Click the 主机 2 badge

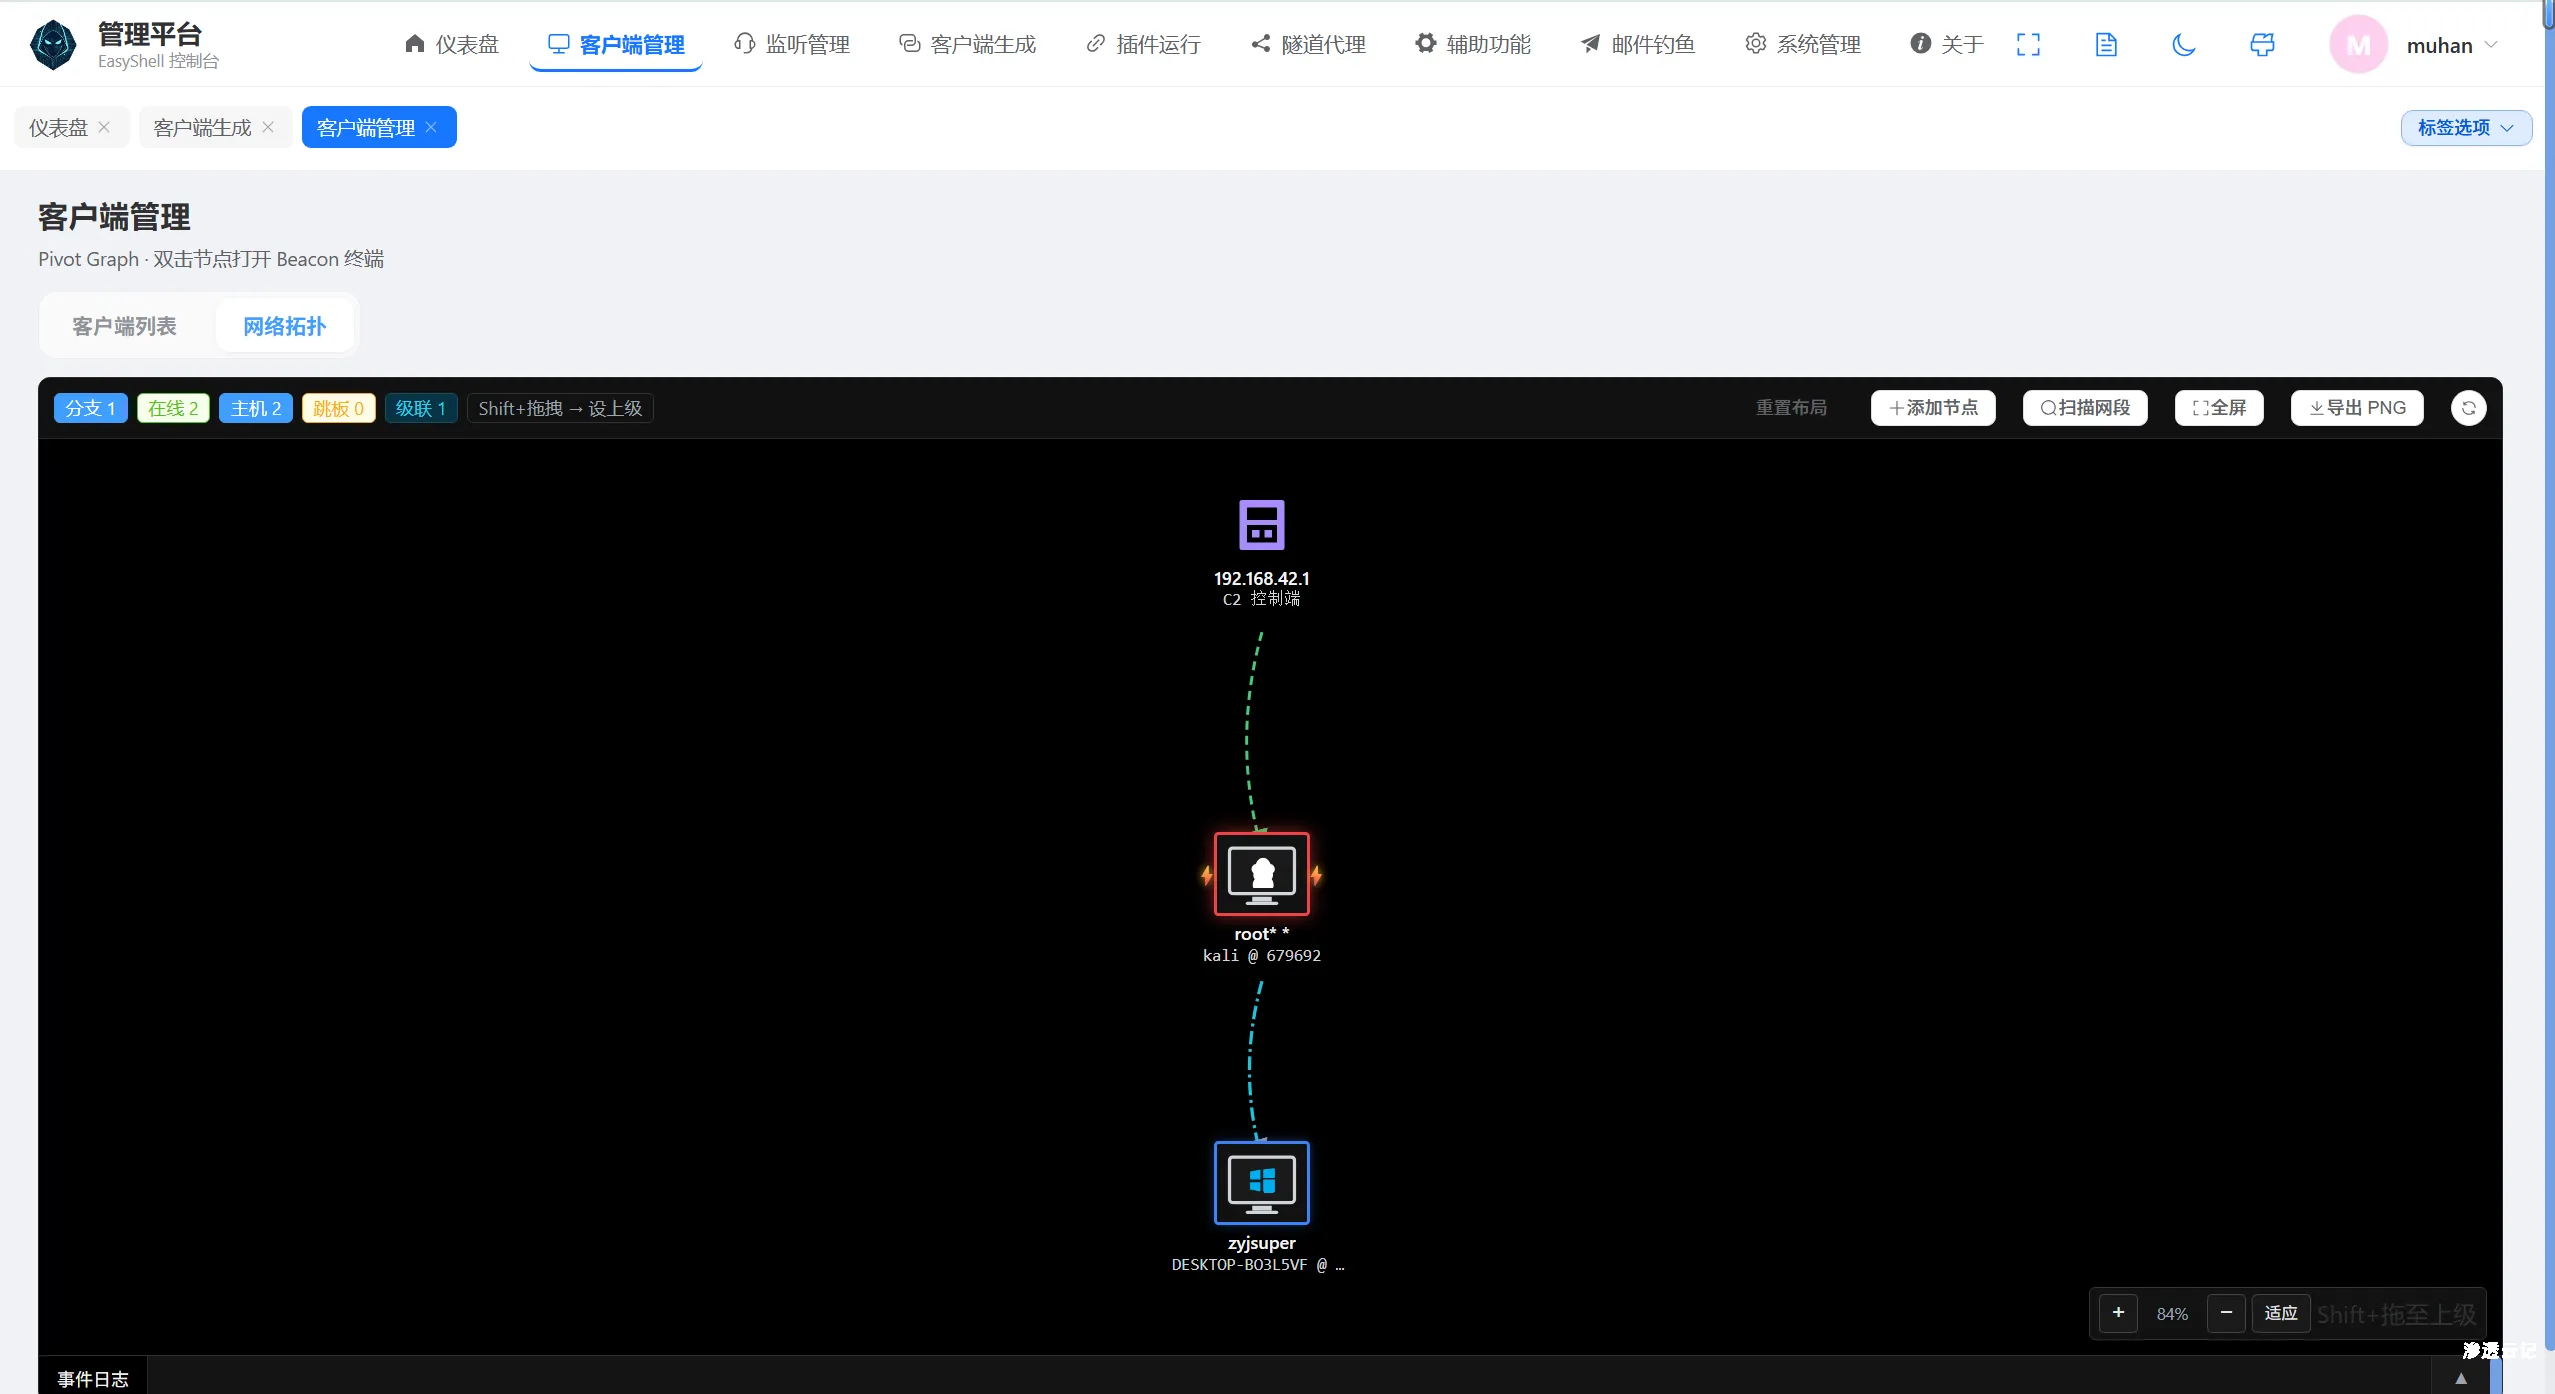click(x=256, y=408)
